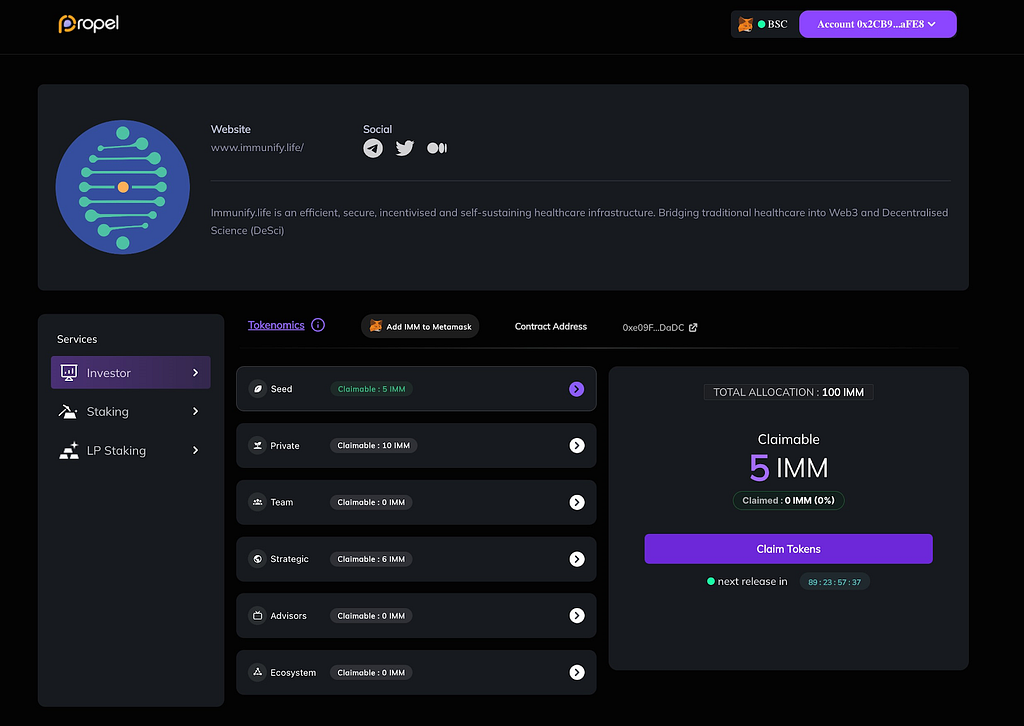Click contract address 0xe09F...DaDC
Screen dimensions: 1024x726
(x=653, y=327)
